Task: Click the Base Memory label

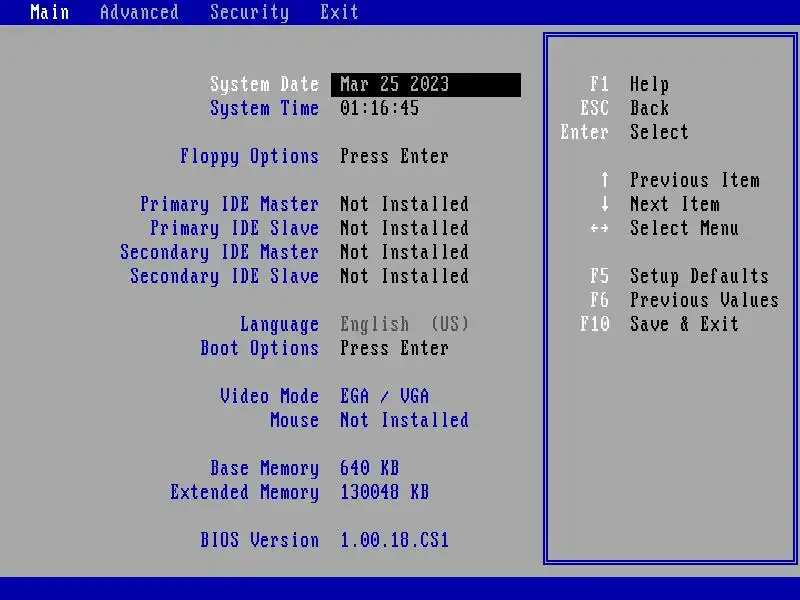Action: click(265, 469)
